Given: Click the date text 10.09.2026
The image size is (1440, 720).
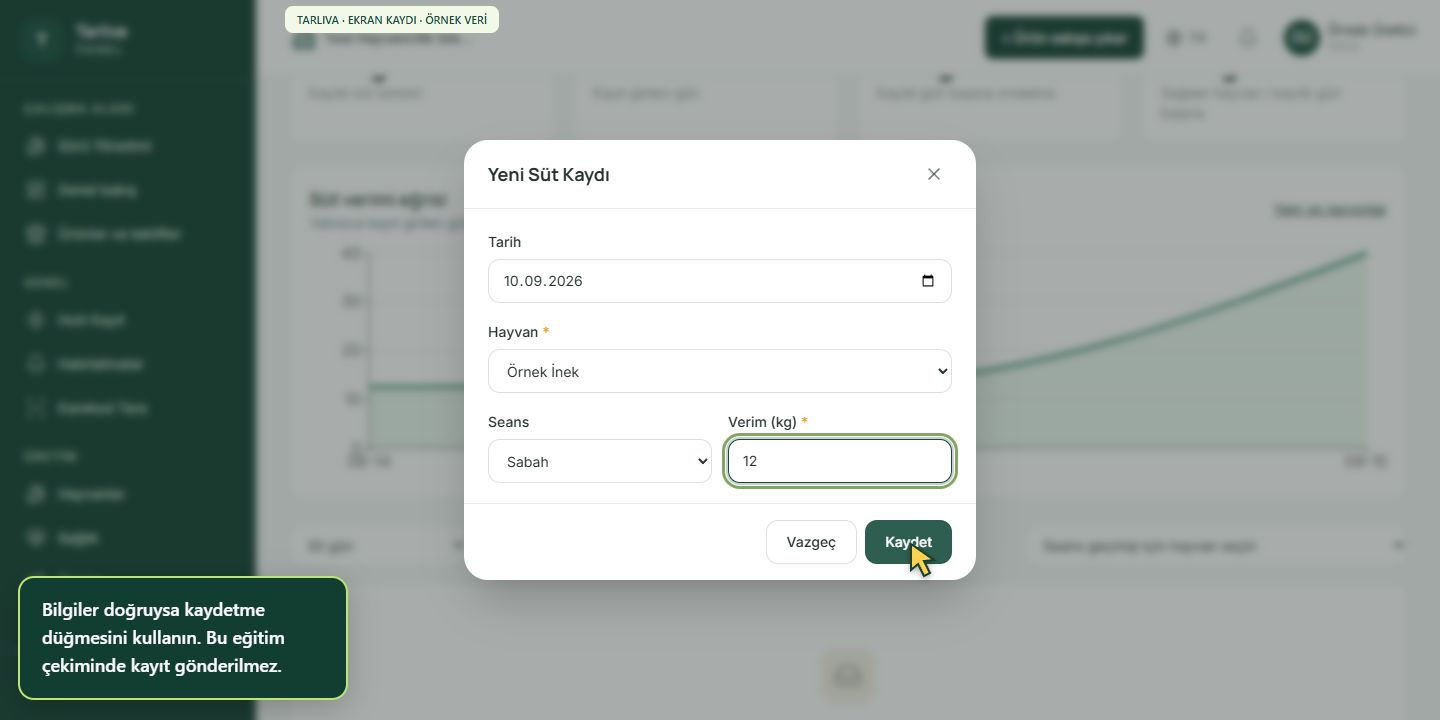Looking at the screenshot, I should pos(543,281).
